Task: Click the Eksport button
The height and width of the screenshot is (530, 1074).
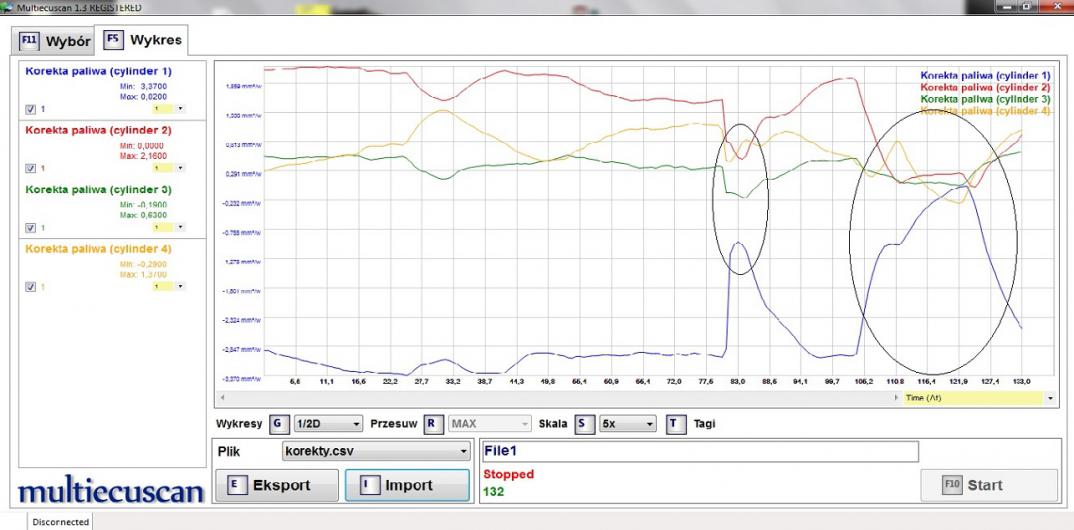Action: point(277,485)
